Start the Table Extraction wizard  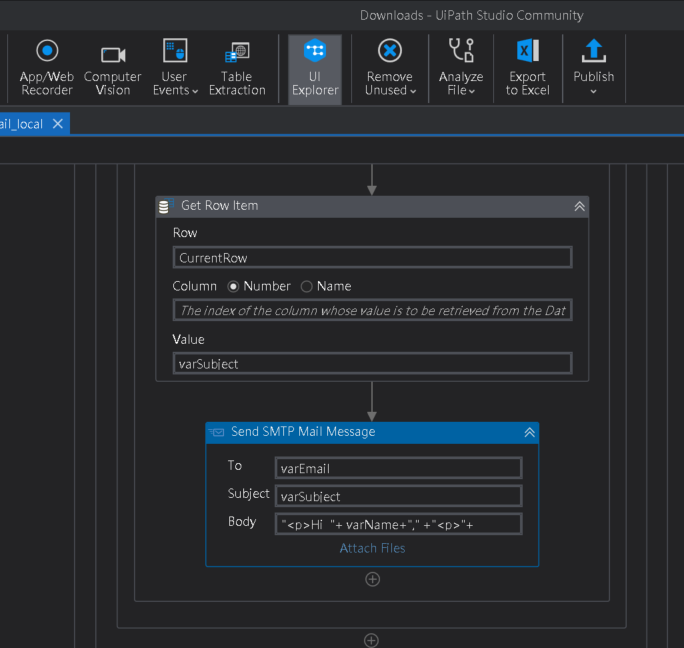point(237,68)
